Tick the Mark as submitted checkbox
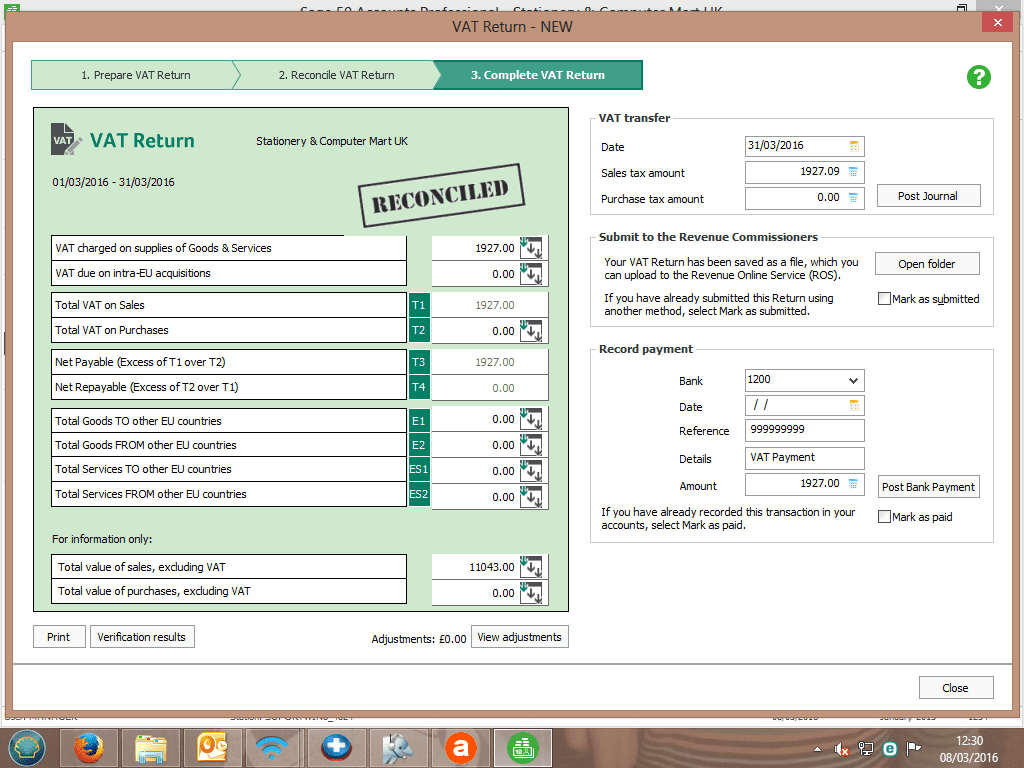This screenshot has height=768, width=1024. click(884, 298)
